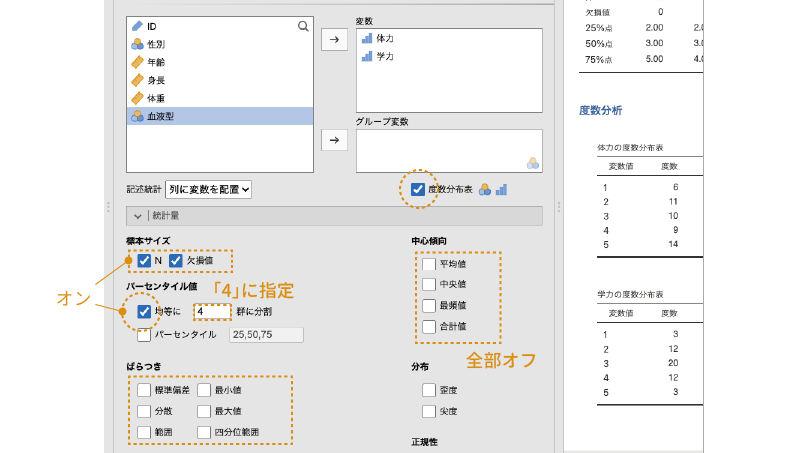This screenshot has width=800, height=453.
Task: Click arrow button to add to グループ変数
Action: (x=334, y=141)
